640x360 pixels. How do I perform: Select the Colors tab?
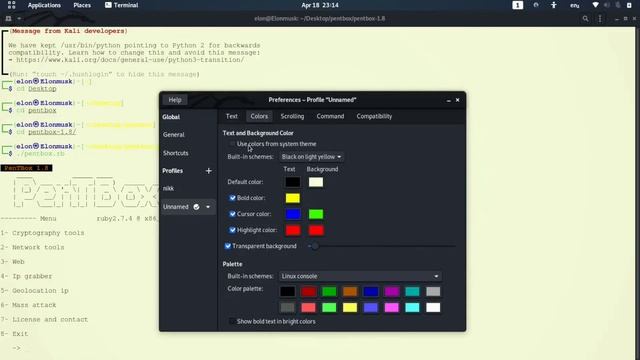click(x=259, y=116)
